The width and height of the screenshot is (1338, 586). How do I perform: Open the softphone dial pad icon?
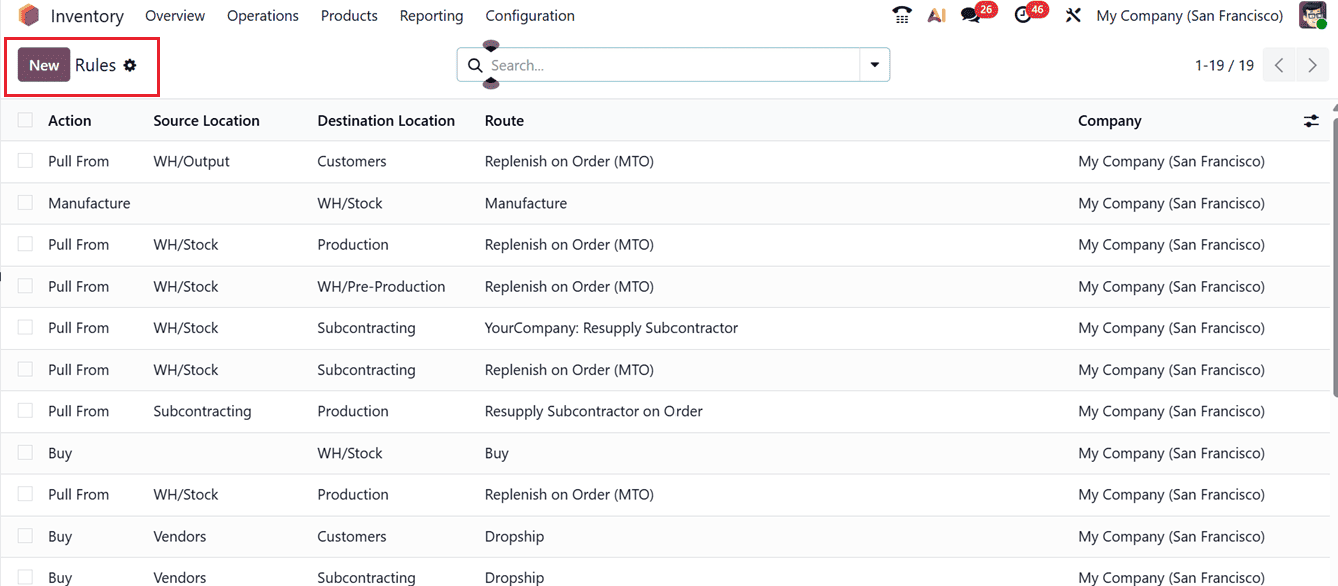pyautogui.click(x=901, y=15)
